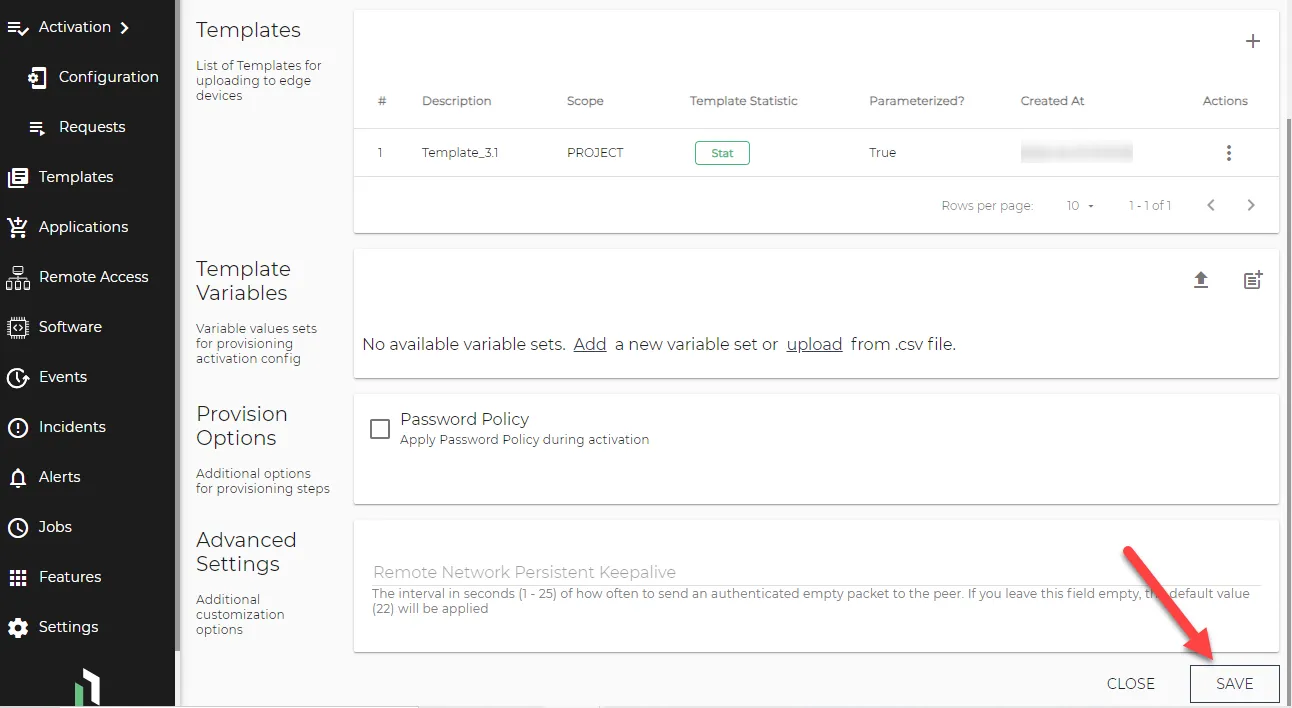This screenshot has height=708, width=1292.
Task: Open Events from the sidebar
Action: coord(63,377)
